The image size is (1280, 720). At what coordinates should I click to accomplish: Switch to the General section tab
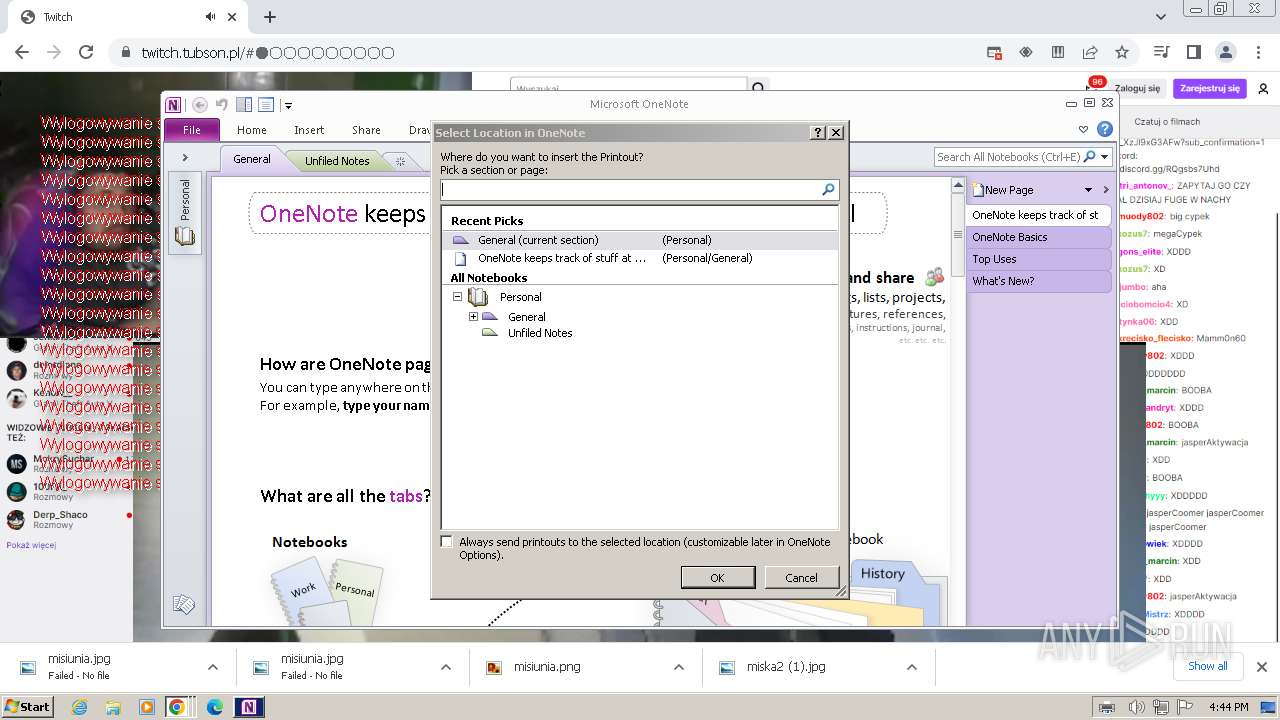point(252,159)
